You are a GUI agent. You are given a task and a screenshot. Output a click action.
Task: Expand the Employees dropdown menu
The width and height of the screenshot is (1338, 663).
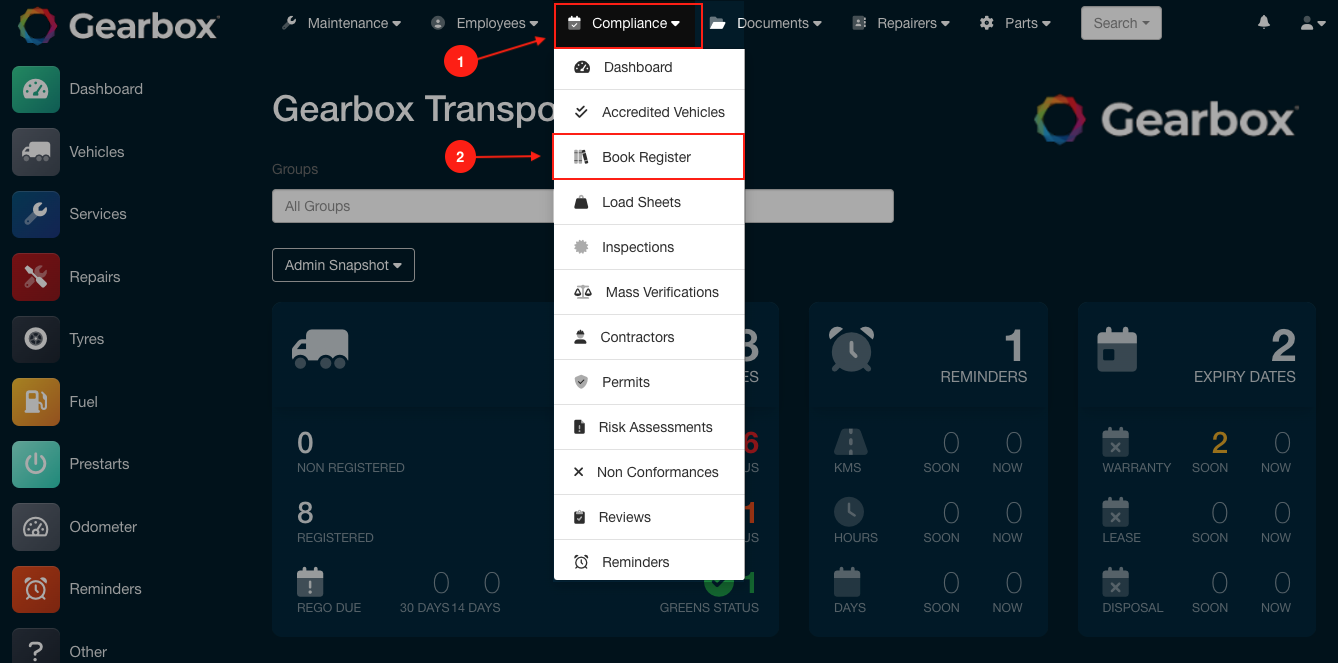pyautogui.click(x=484, y=23)
